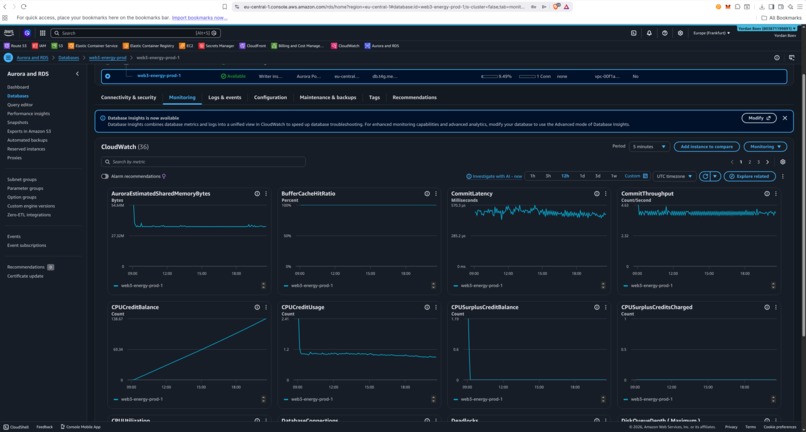The width and height of the screenshot is (806, 432).
Task: Click the Import bookmarks now link
Action: (x=199, y=17)
